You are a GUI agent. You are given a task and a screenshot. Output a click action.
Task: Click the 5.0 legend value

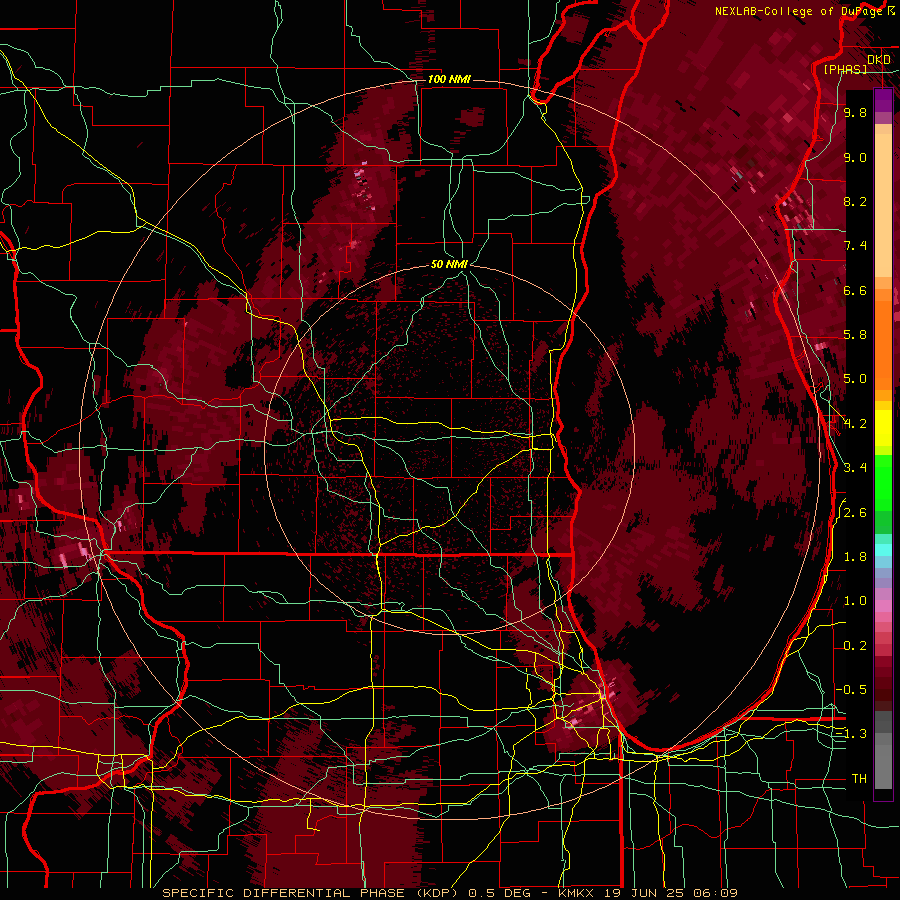coord(855,379)
